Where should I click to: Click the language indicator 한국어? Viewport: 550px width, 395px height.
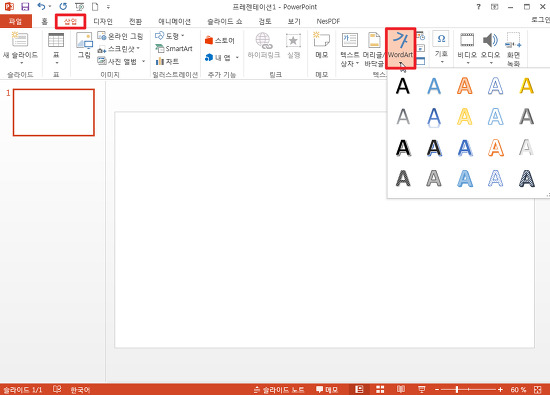[80, 390]
